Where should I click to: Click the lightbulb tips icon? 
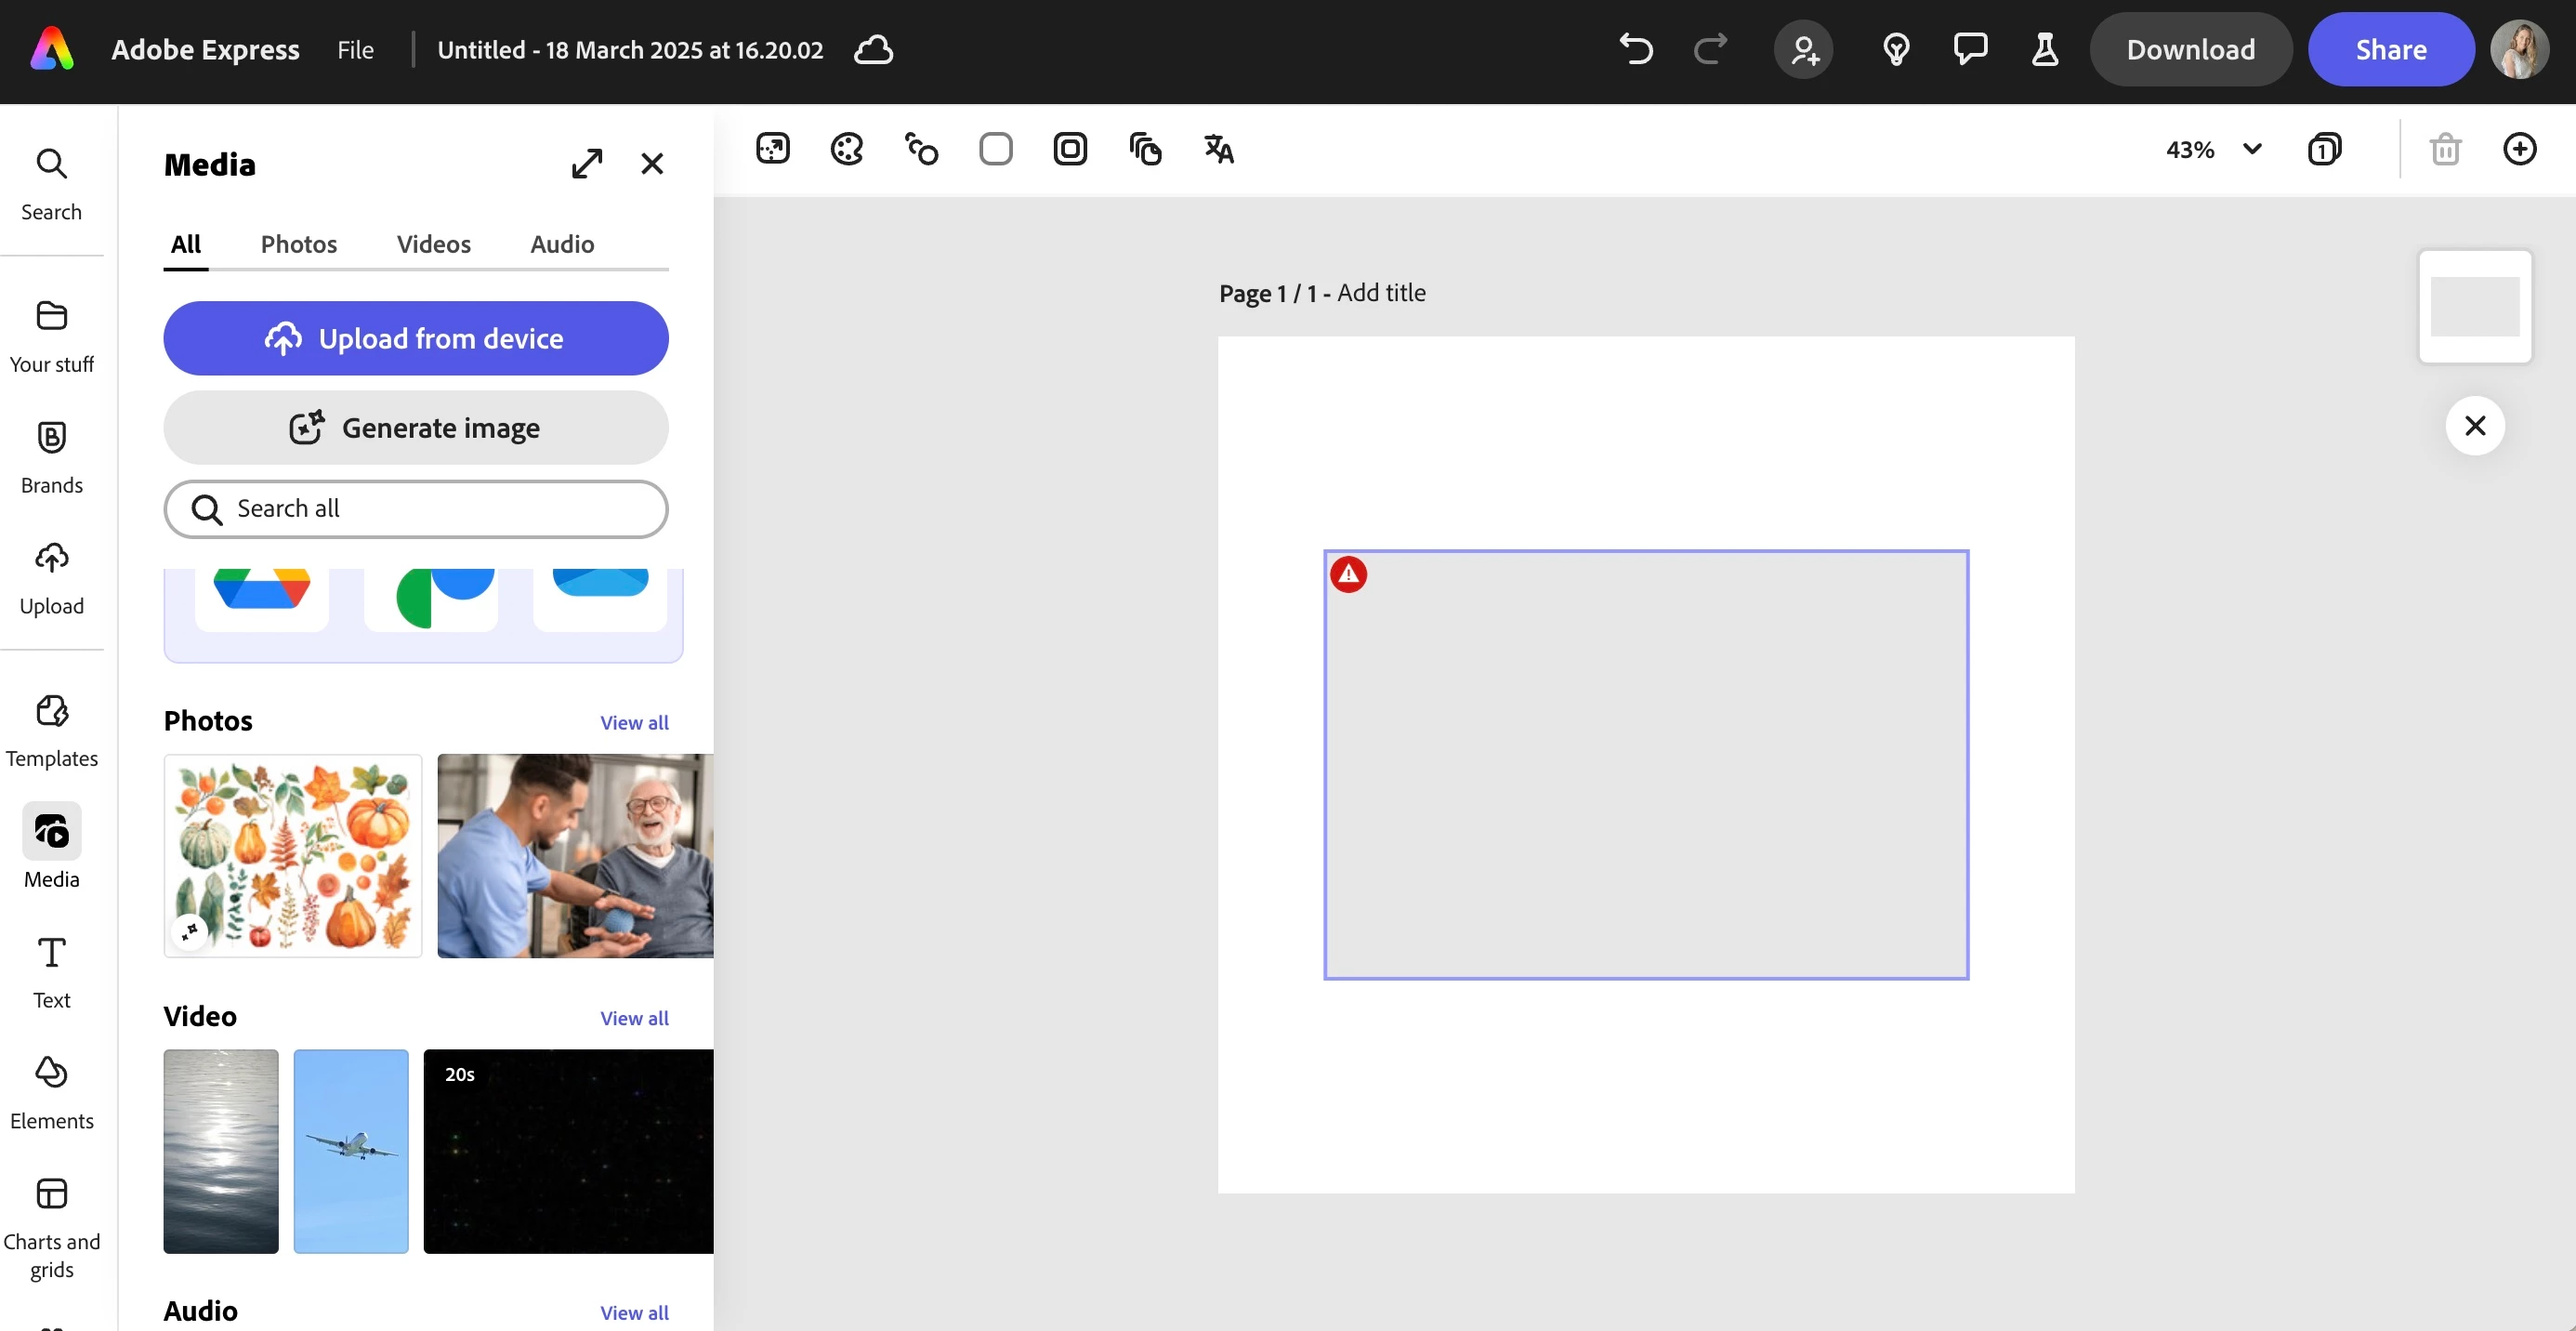pyautogui.click(x=1895, y=49)
